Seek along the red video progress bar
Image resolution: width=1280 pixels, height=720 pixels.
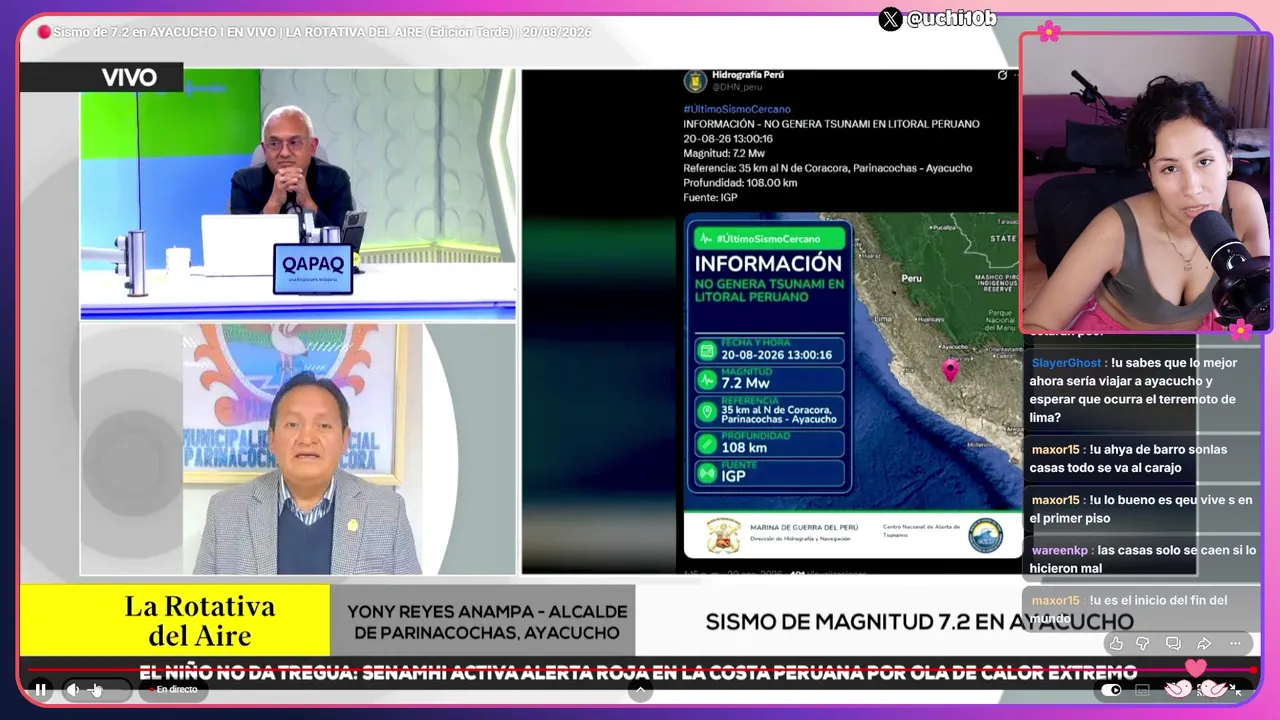pyautogui.click(x=640, y=670)
